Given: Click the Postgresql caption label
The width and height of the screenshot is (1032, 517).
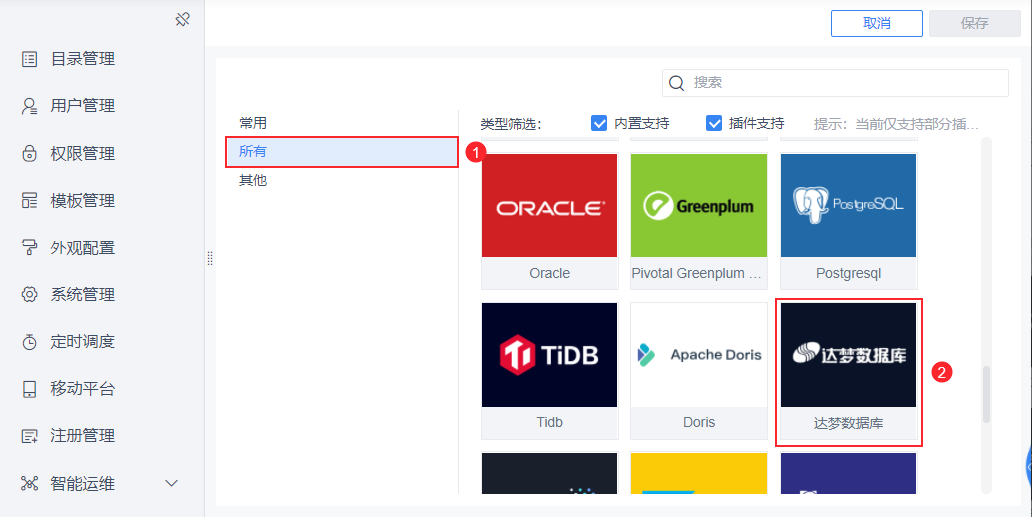Looking at the screenshot, I should [848, 274].
